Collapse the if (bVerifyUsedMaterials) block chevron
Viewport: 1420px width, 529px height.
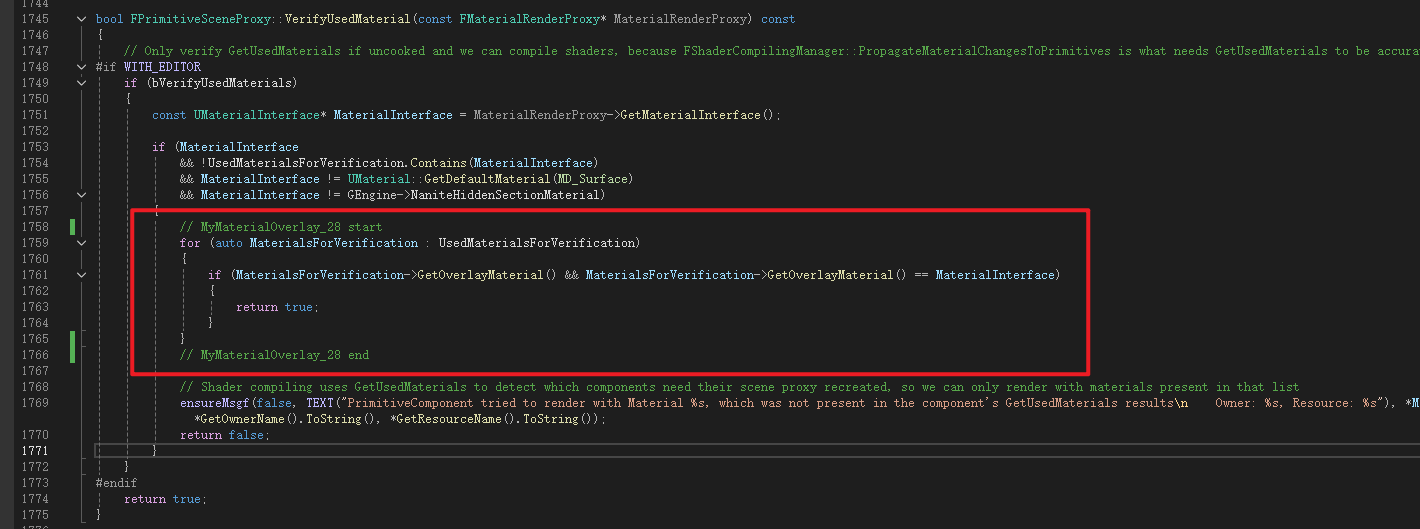[81, 83]
